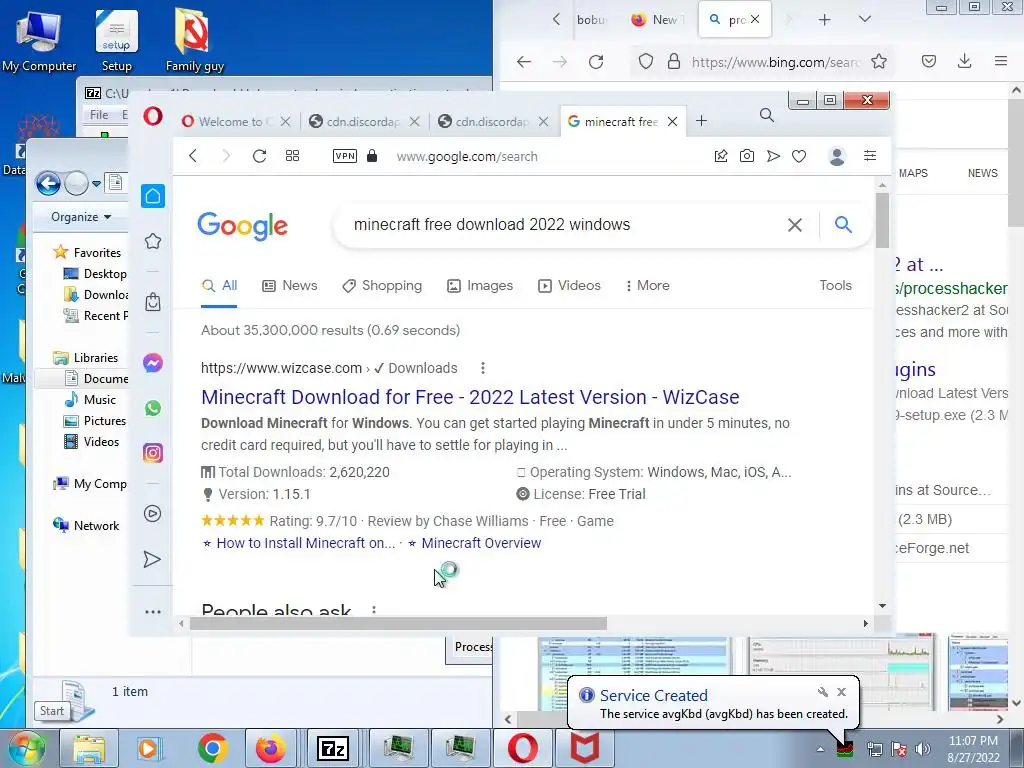Open Opera easy setup sliders icon

click(870, 155)
